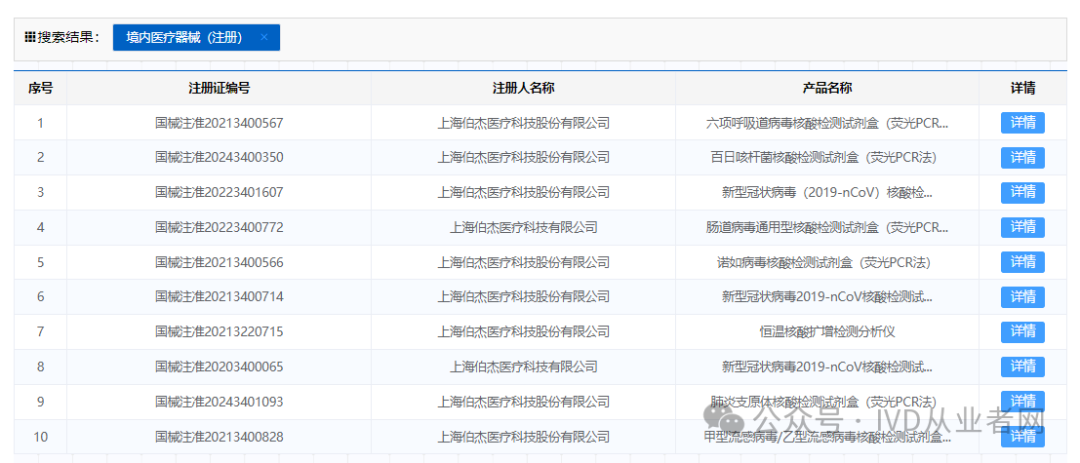The image size is (1080, 463).
Task: Click registrant 上海伯杰医疗科技股份有限公司 in row 7
Action: coord(523,332)
